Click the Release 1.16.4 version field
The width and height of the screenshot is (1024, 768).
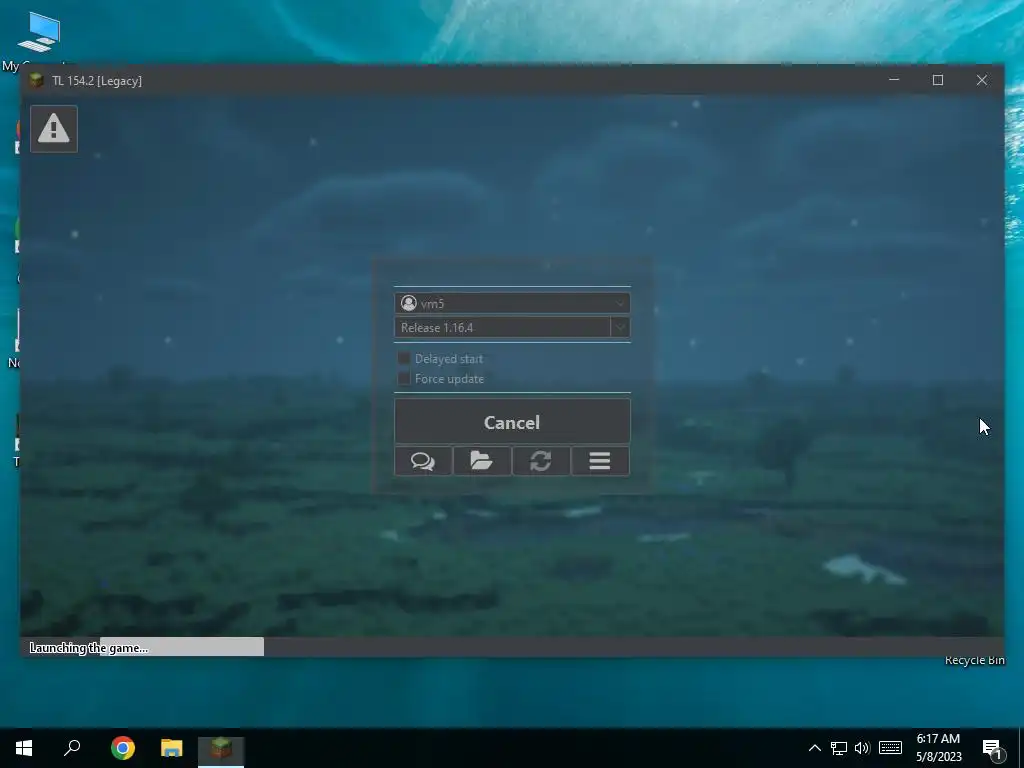pyautogui.click(x=502, y=327)
